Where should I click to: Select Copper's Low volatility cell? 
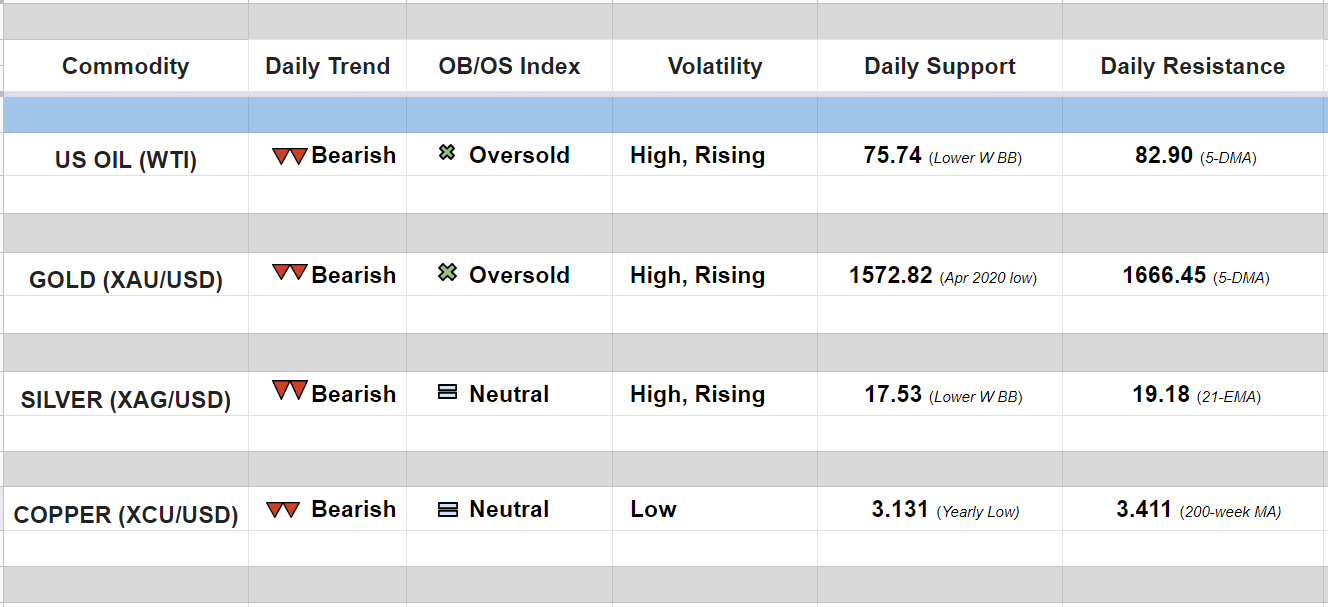point(653,509)
